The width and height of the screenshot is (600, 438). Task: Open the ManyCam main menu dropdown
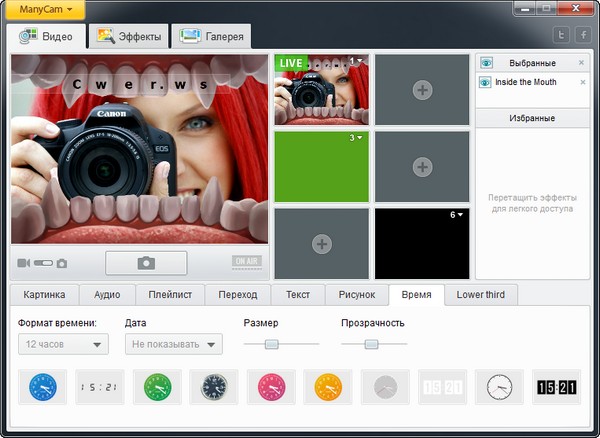[43, 9]
